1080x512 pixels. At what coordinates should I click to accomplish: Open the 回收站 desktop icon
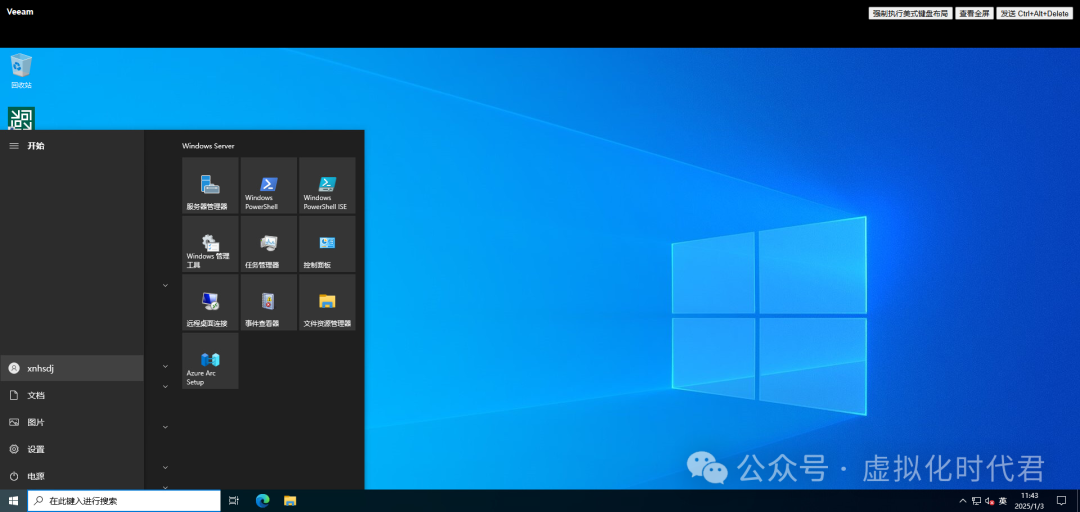point(21,71)
